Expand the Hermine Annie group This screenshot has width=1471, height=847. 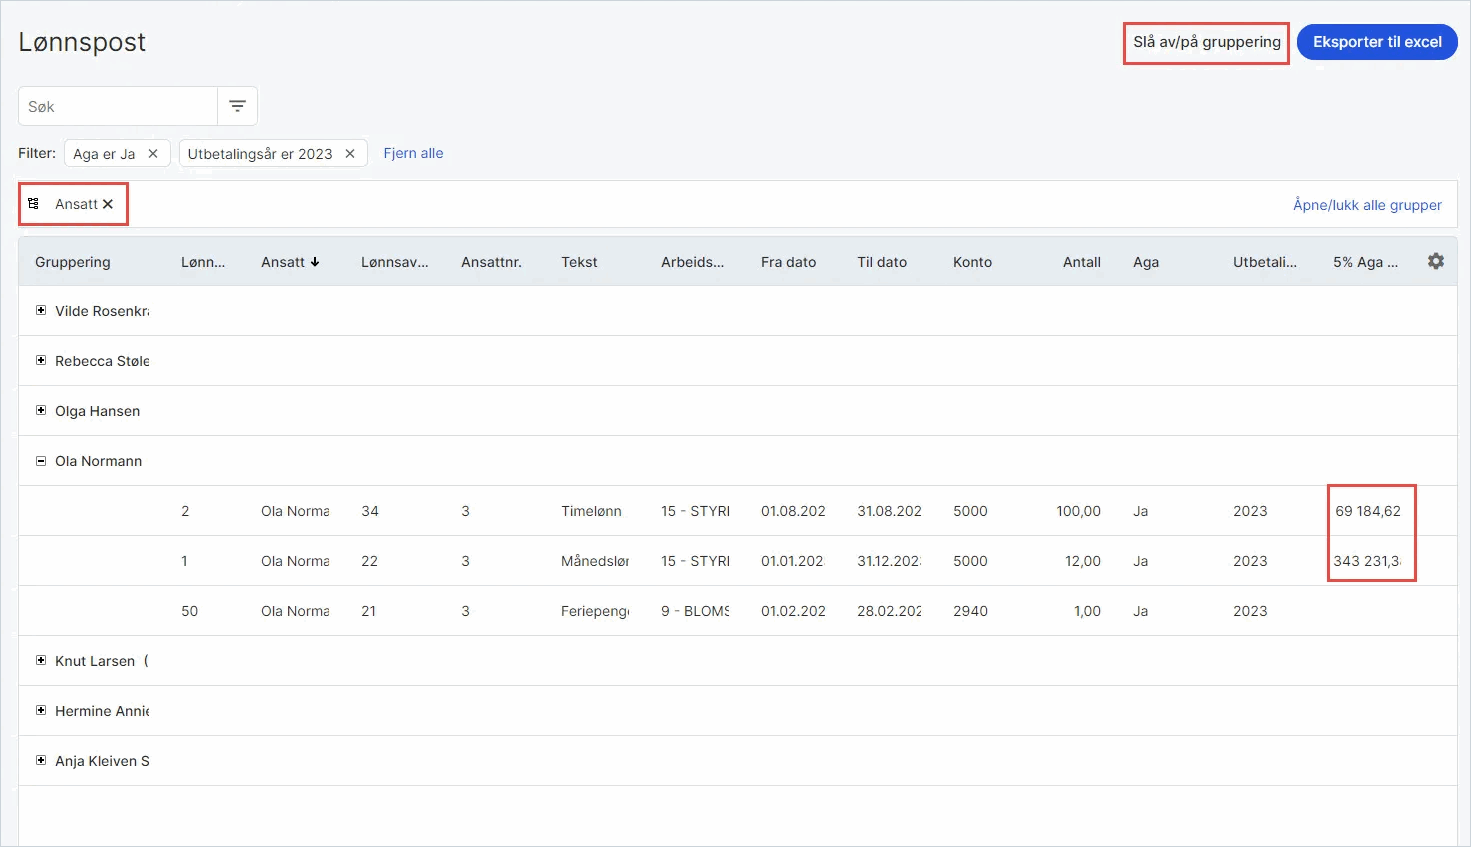point(41,711)
